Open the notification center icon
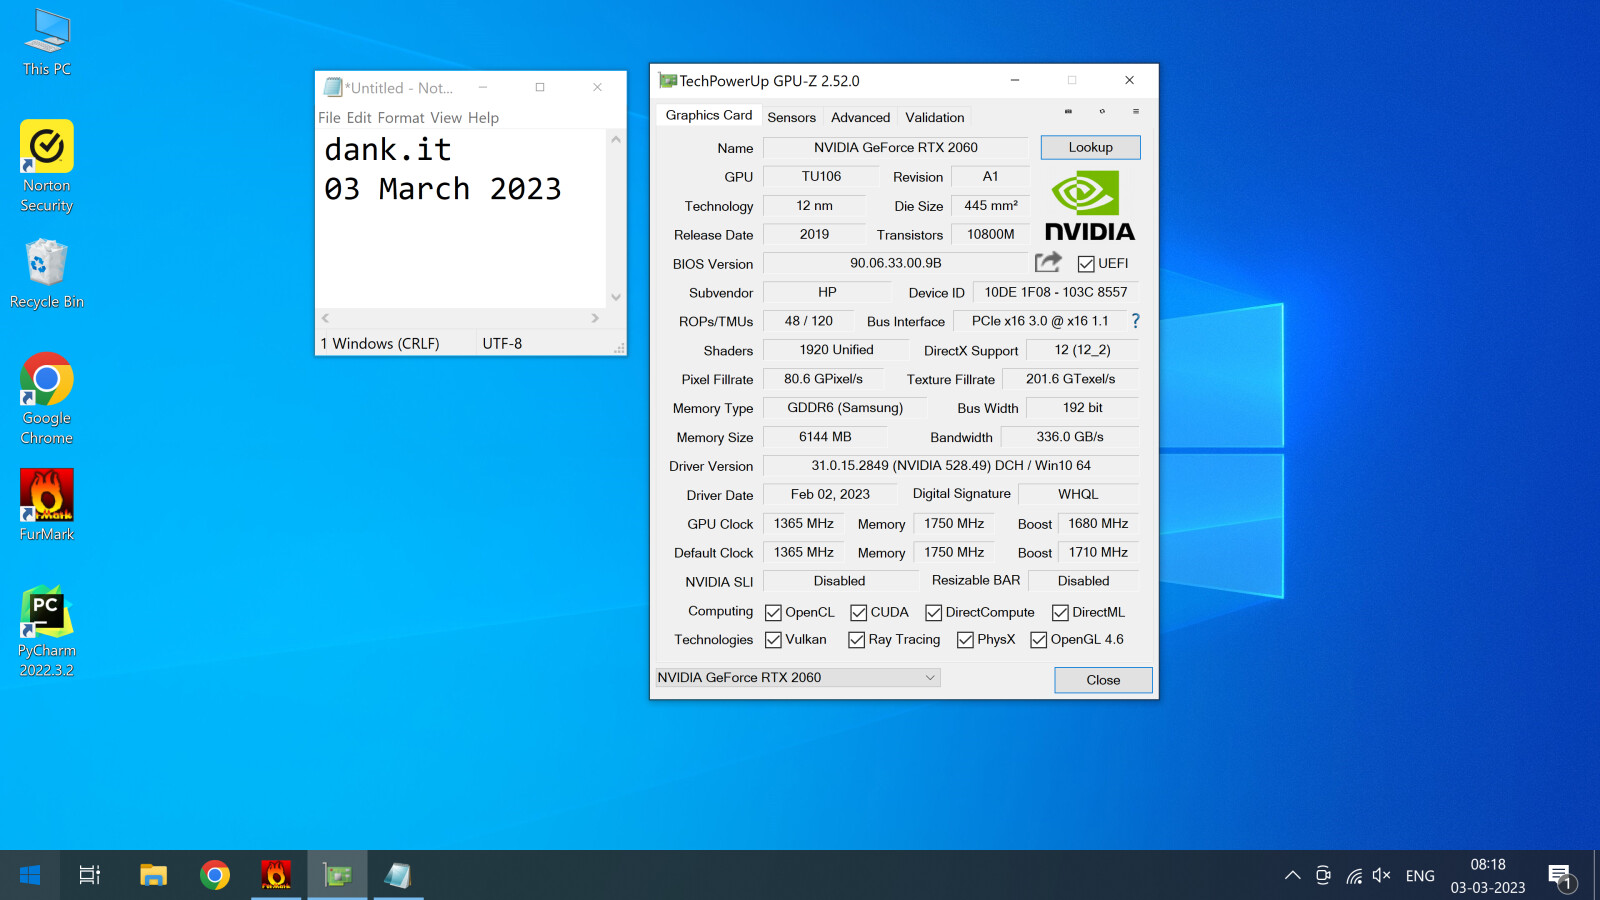1600x900 pixels. pyautogui.click(x=1562, y=877)
